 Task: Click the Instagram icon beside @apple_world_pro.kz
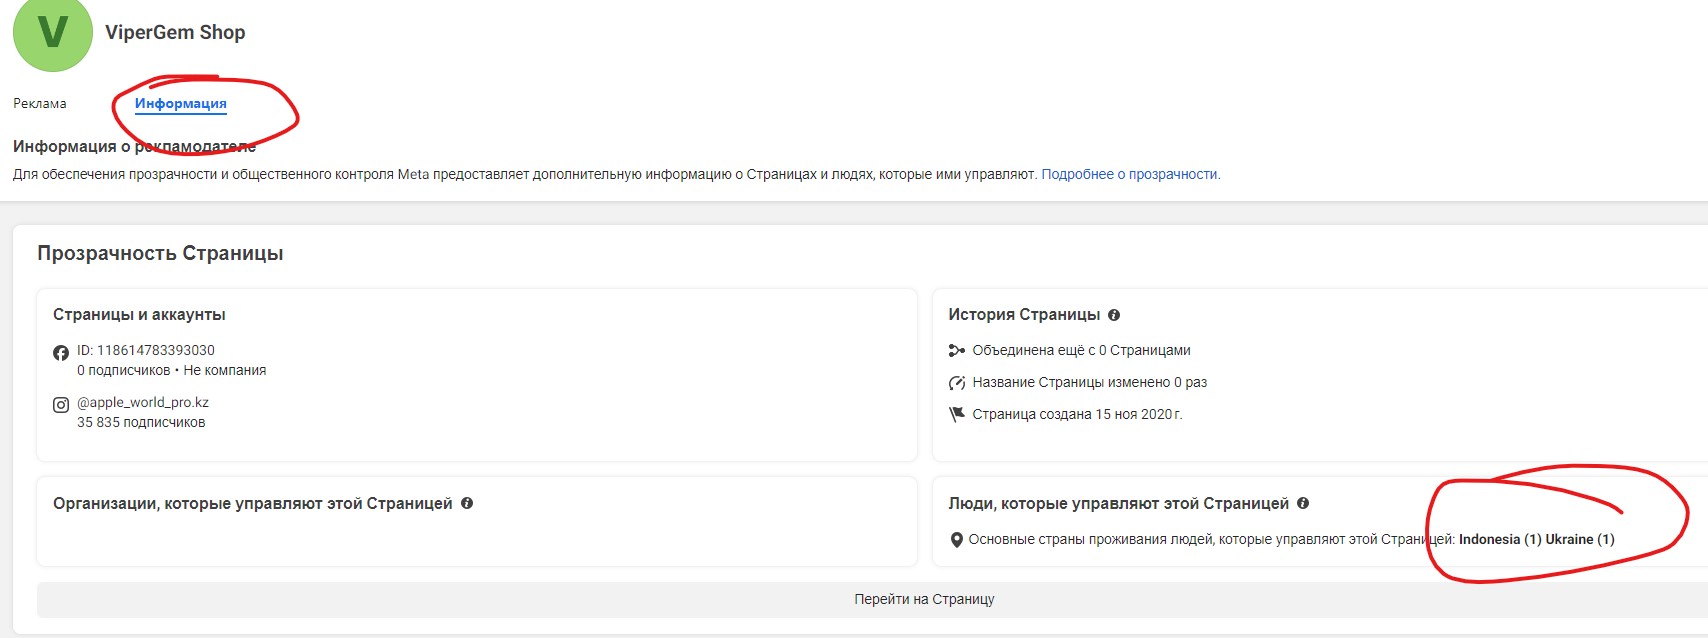click(61, 405)
